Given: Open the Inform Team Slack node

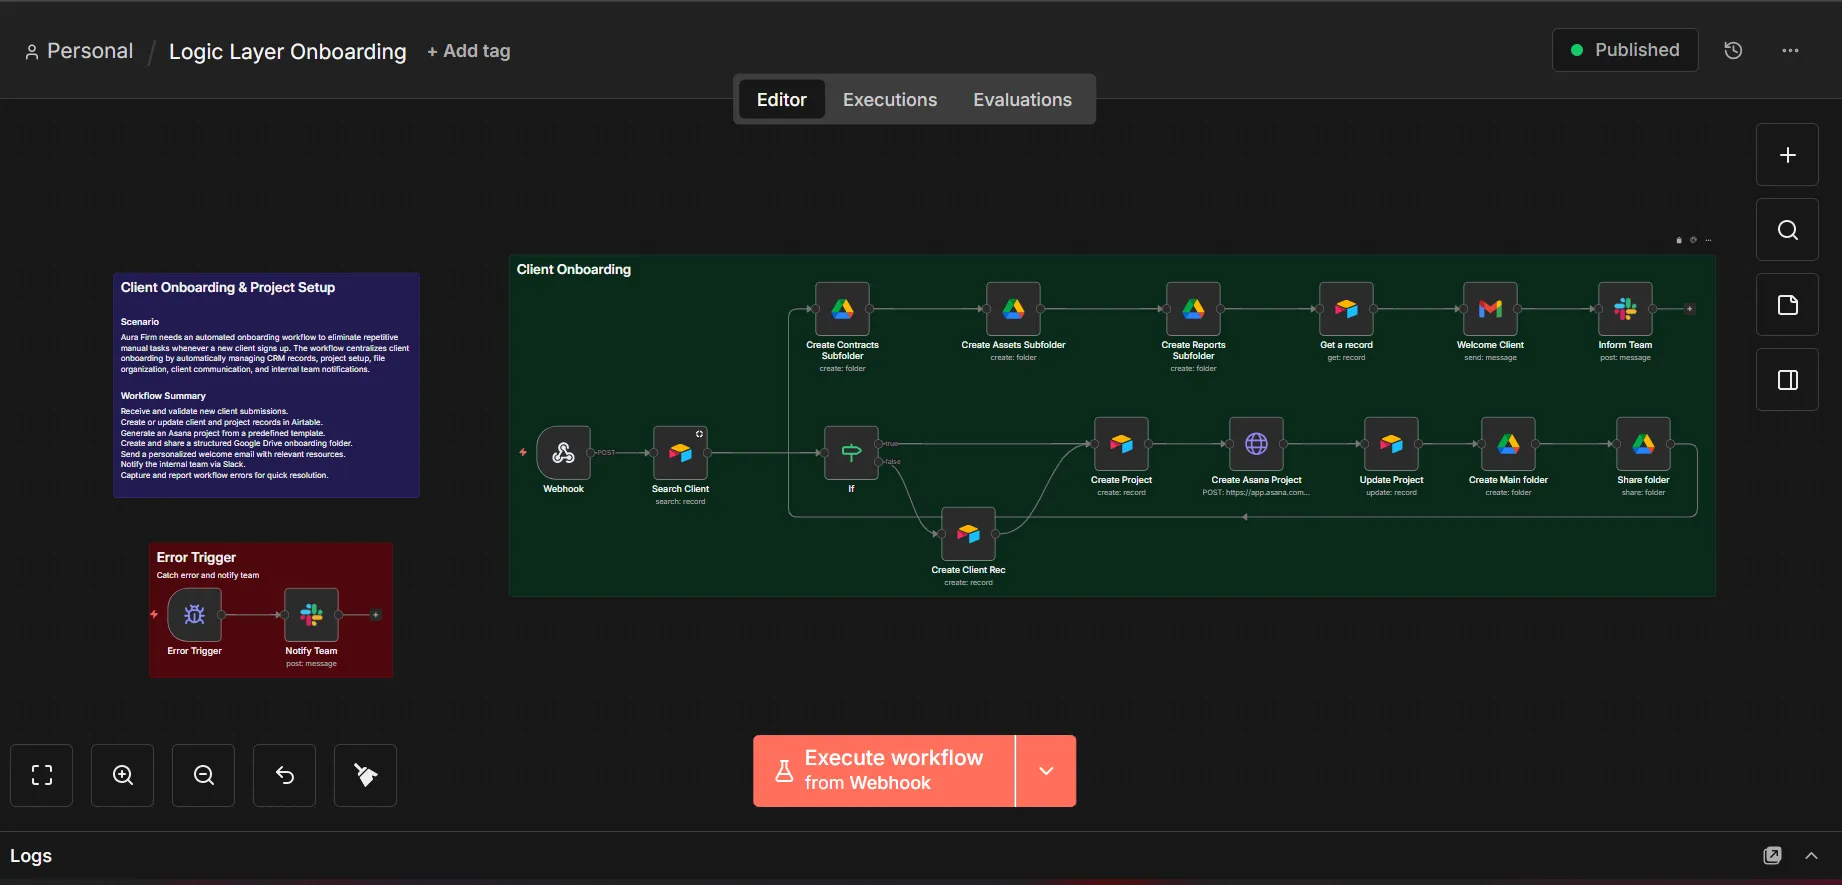Looking at the screenshot, I should 1625,309.
